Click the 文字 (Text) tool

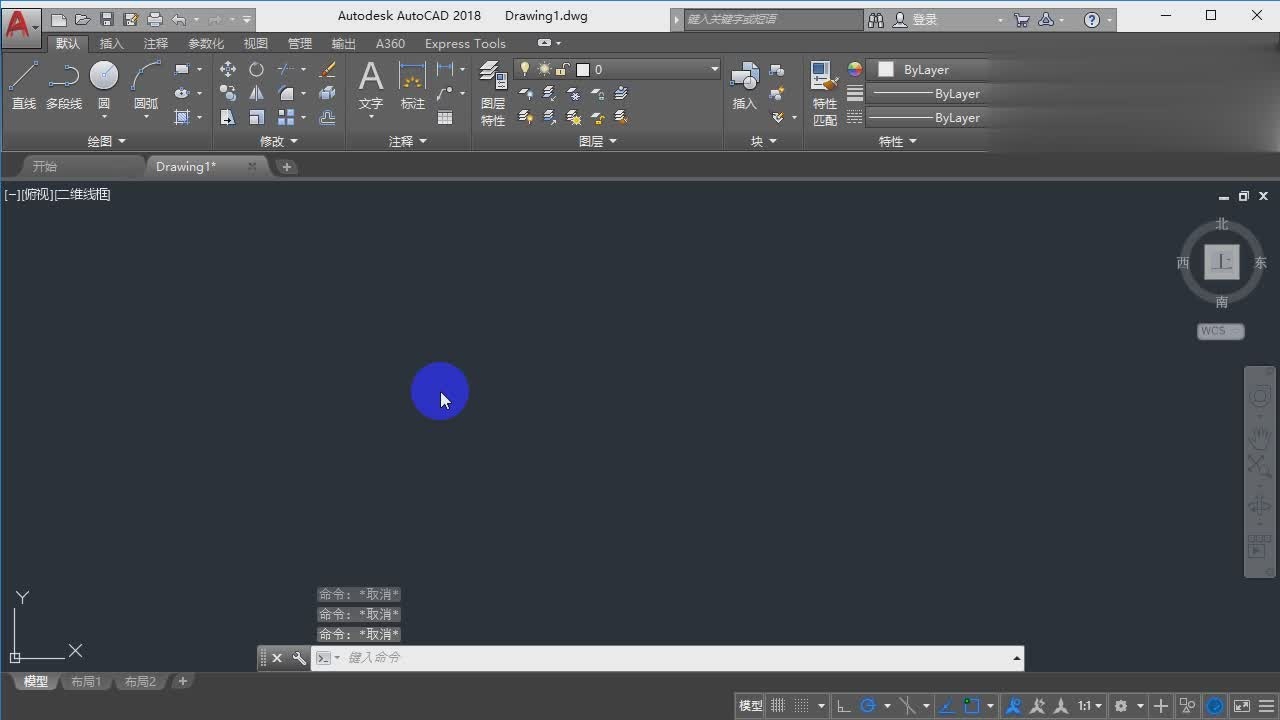tap(371, 85)
